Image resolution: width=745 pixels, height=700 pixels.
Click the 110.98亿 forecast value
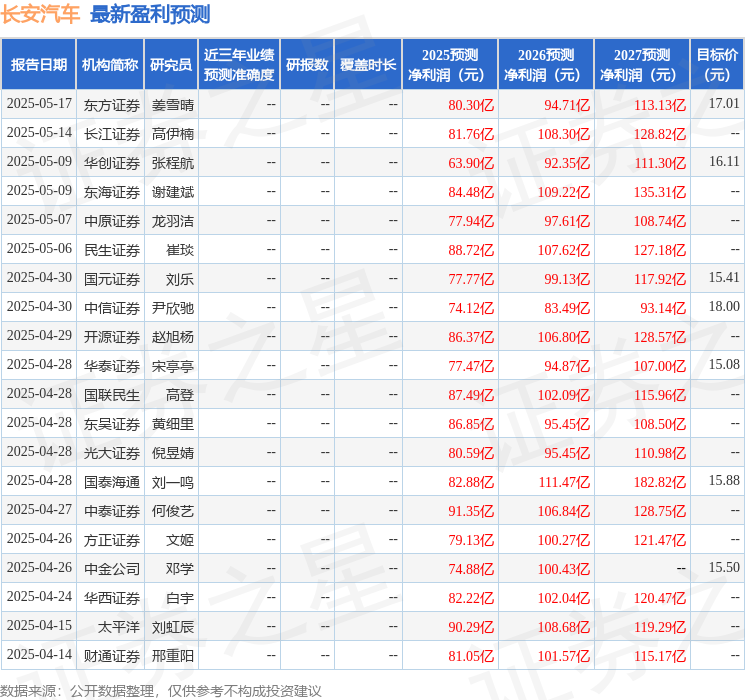[660, 453]
